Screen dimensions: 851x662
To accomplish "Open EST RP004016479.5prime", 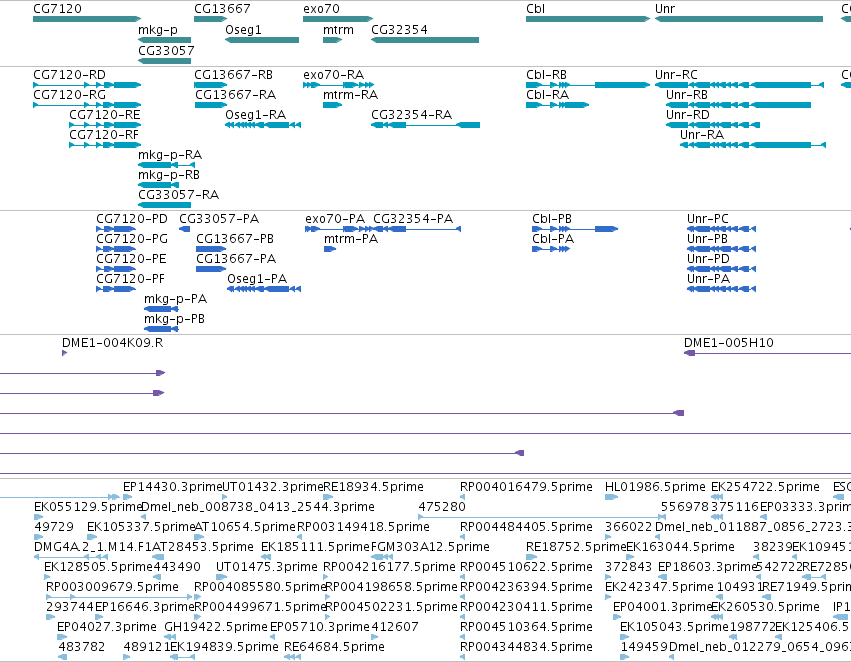I will tap(463, 497).
